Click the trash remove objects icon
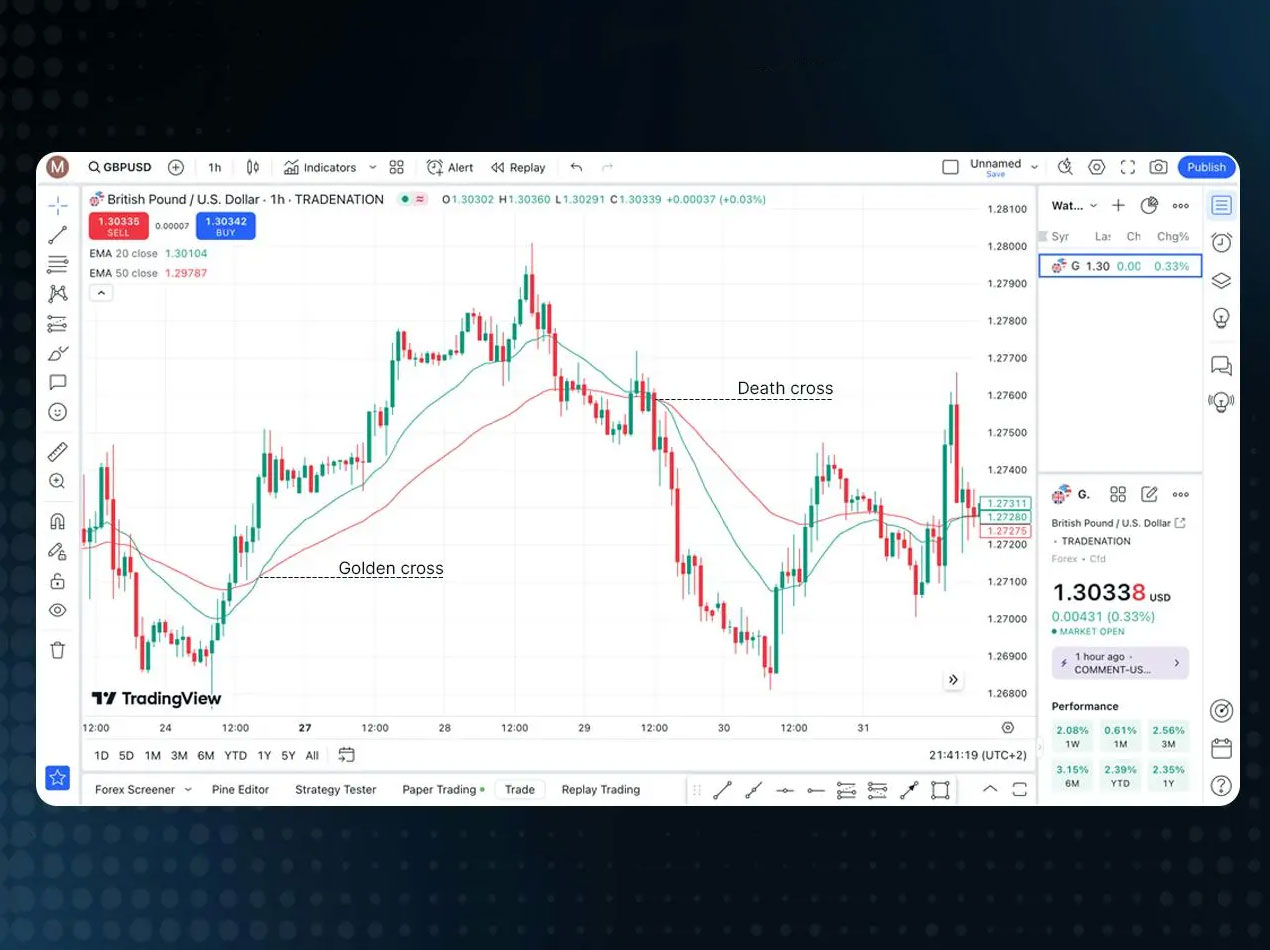1270x950 pixels. click(x=58, y=650)
